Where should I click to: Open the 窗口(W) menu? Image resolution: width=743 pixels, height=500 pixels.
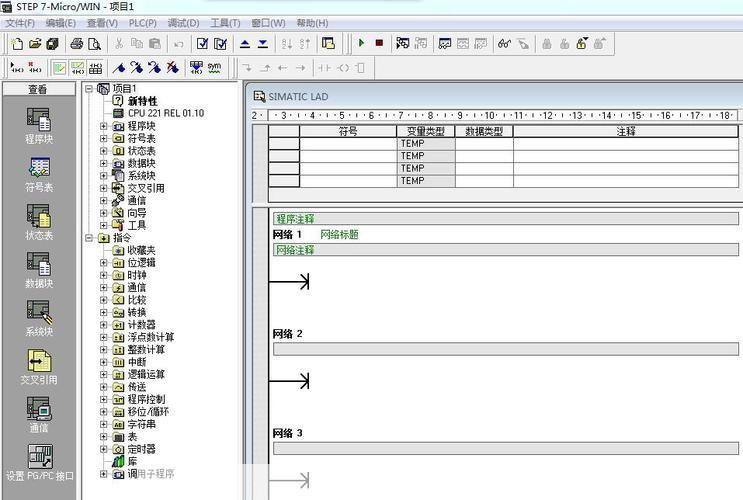pos(268,23)
